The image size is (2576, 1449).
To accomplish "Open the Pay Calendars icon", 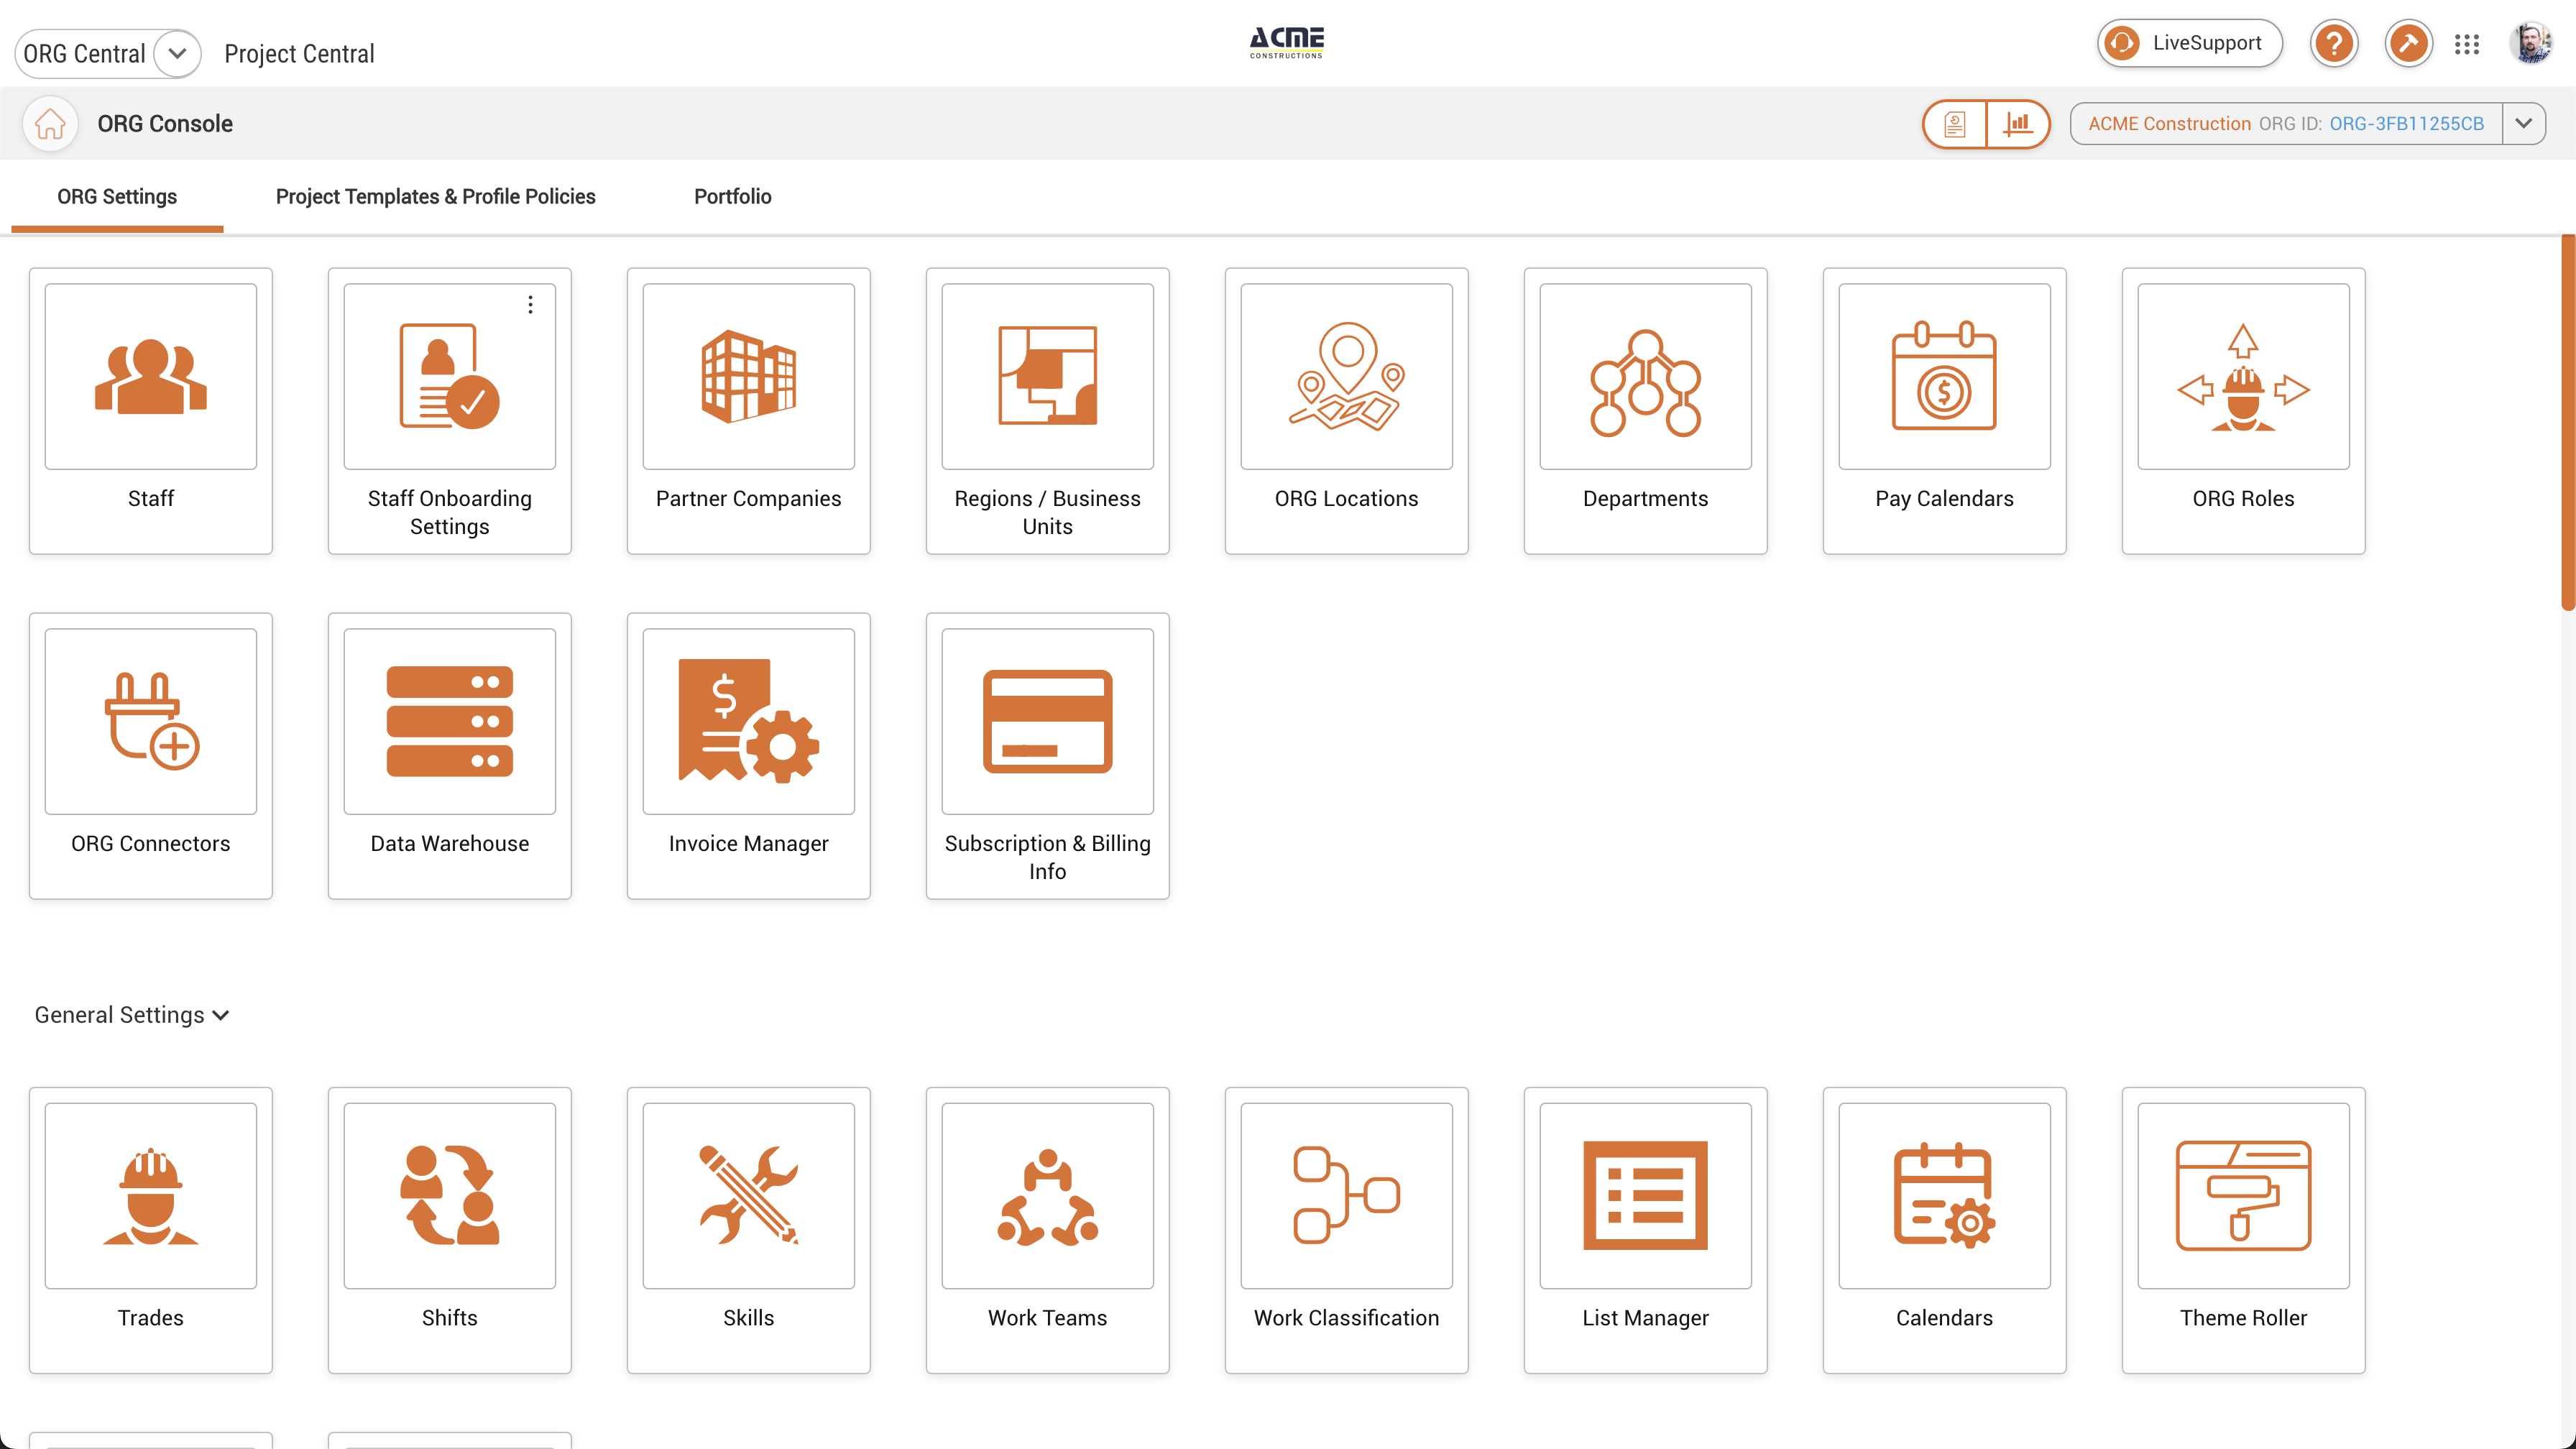I will 1943,376.
